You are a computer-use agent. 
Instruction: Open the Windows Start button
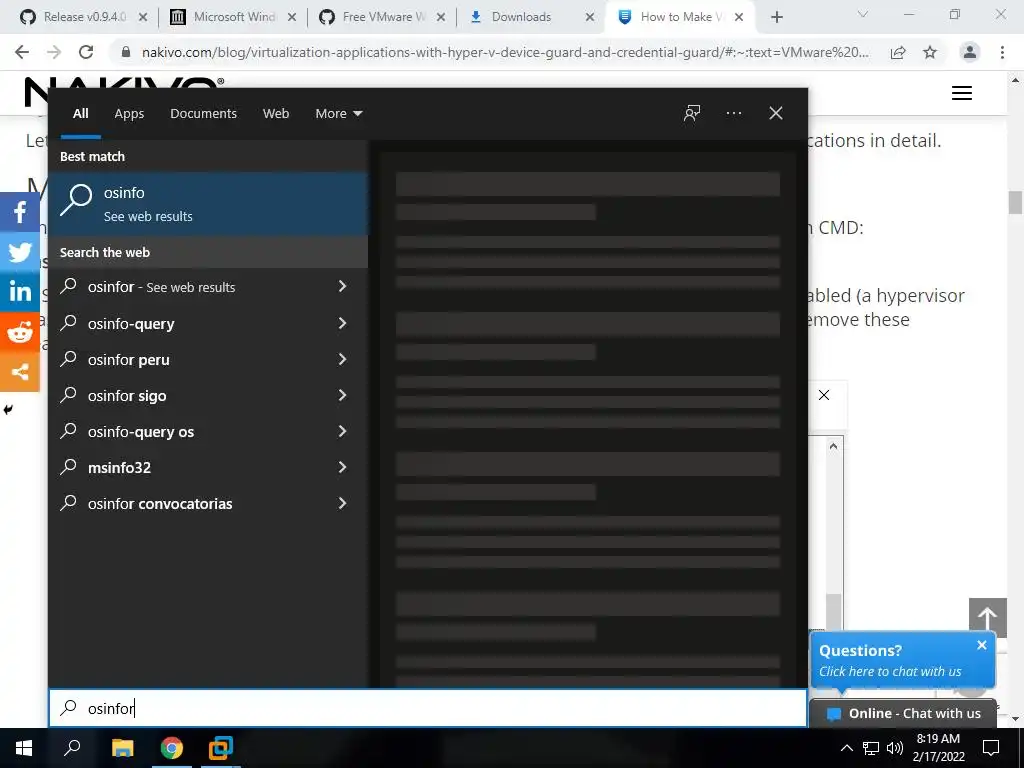click(24, 748)
